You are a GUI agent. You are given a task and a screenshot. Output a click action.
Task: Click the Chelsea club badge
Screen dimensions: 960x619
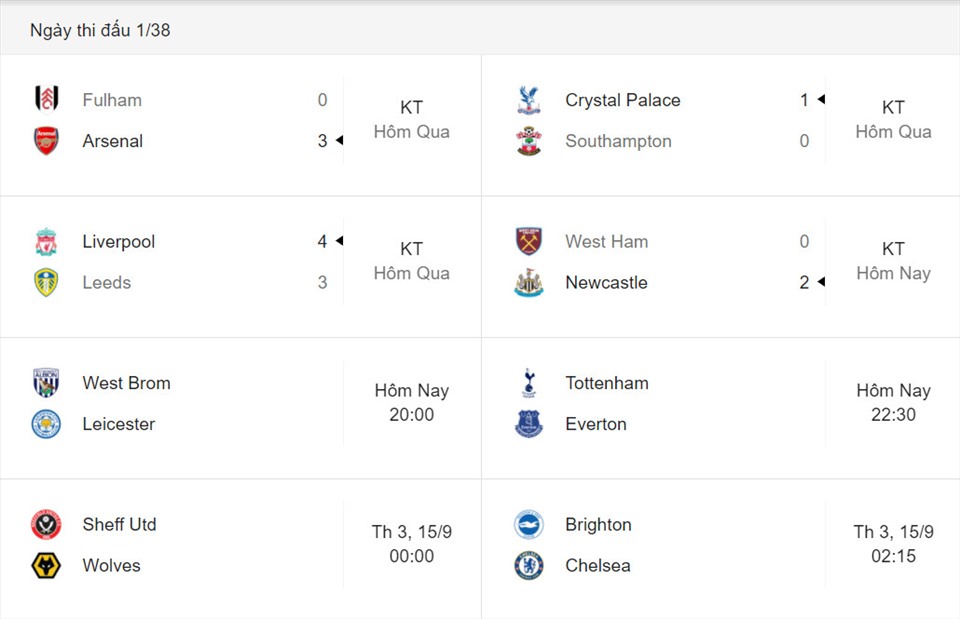(528, 565)
